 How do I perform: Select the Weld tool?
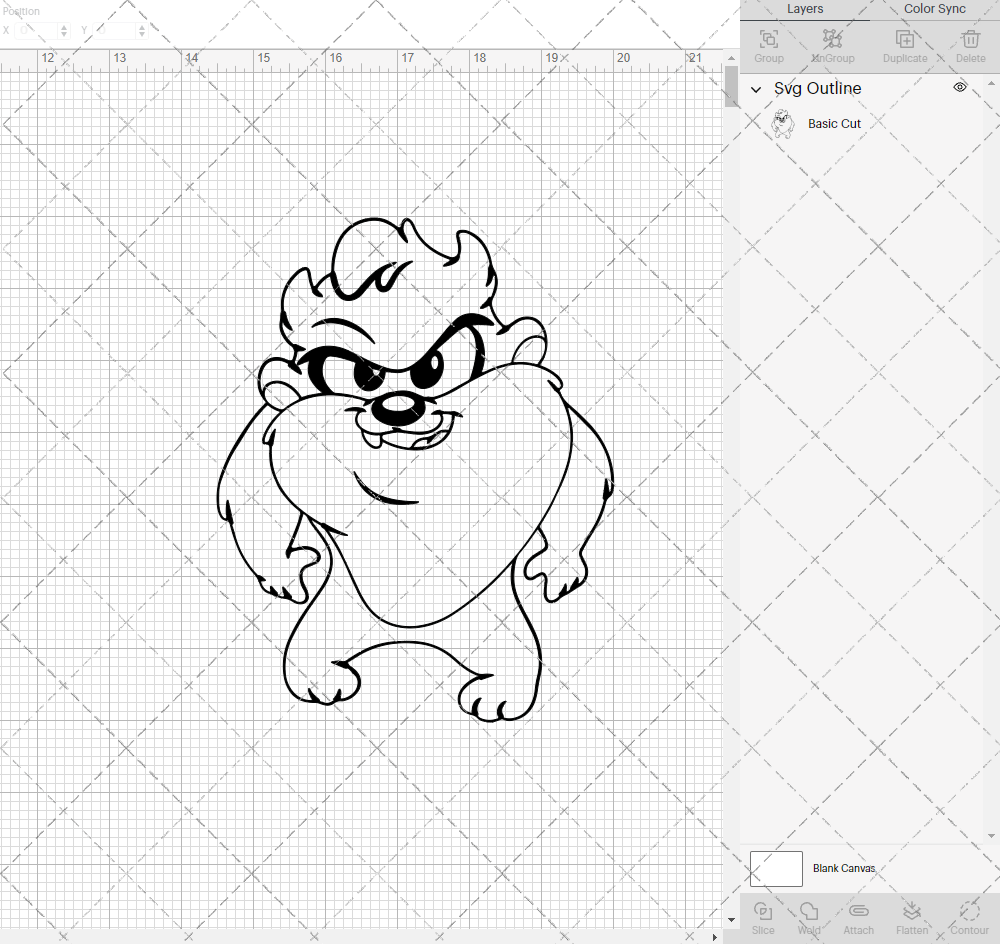click(809, 911)
